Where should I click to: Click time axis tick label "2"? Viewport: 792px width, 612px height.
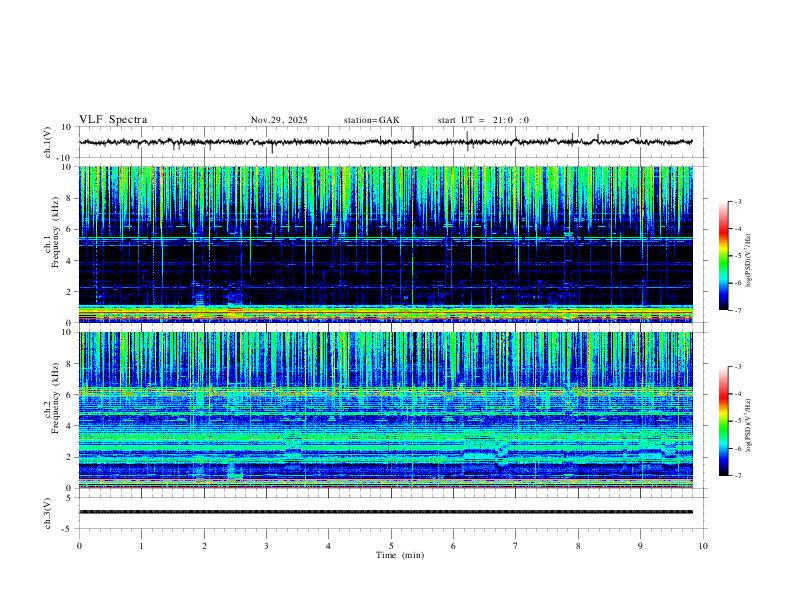(x=204, y=546)
